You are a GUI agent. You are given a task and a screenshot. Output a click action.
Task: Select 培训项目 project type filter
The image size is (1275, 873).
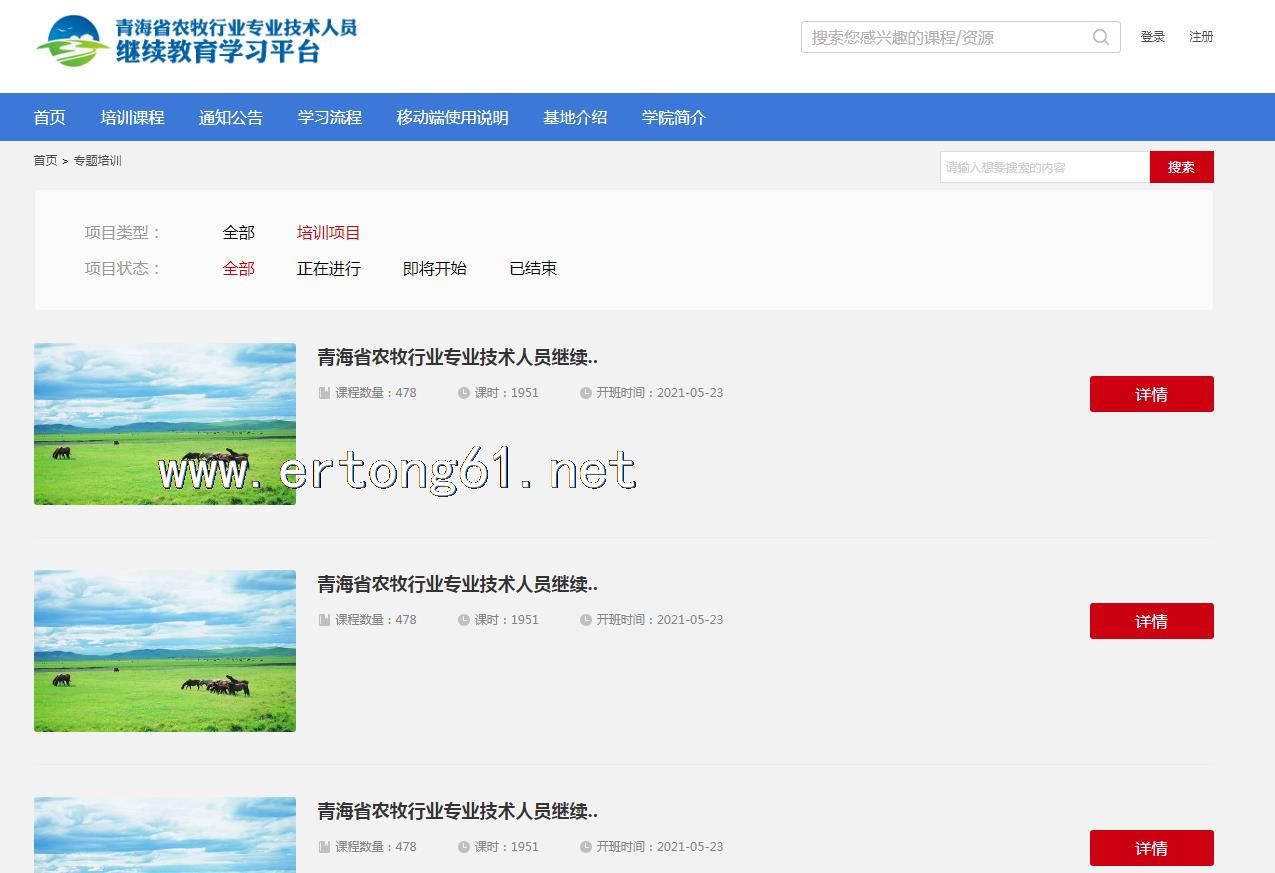click(x=328, y=232)
